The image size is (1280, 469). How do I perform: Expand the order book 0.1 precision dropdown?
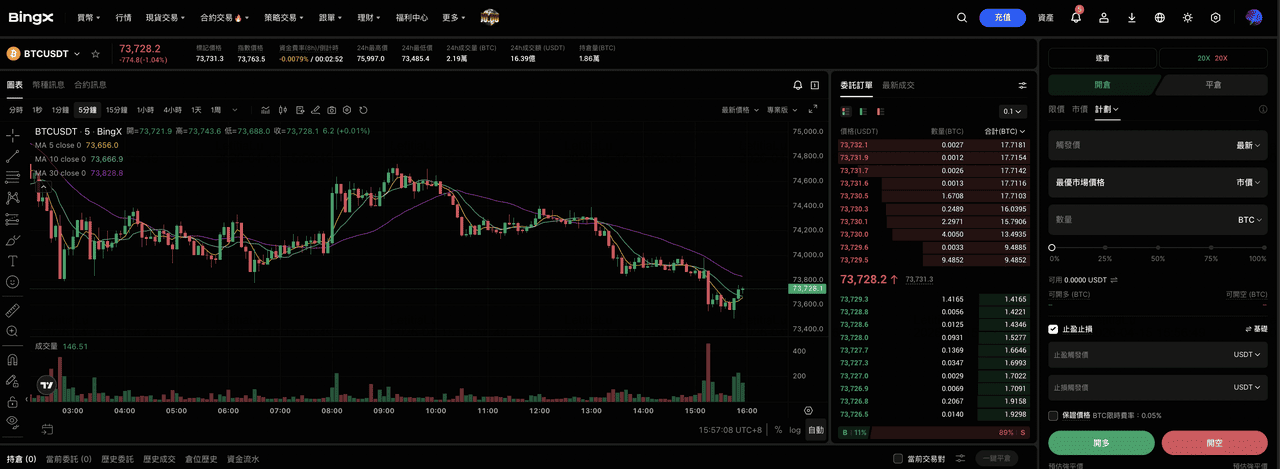click(x=1013, y=111)
